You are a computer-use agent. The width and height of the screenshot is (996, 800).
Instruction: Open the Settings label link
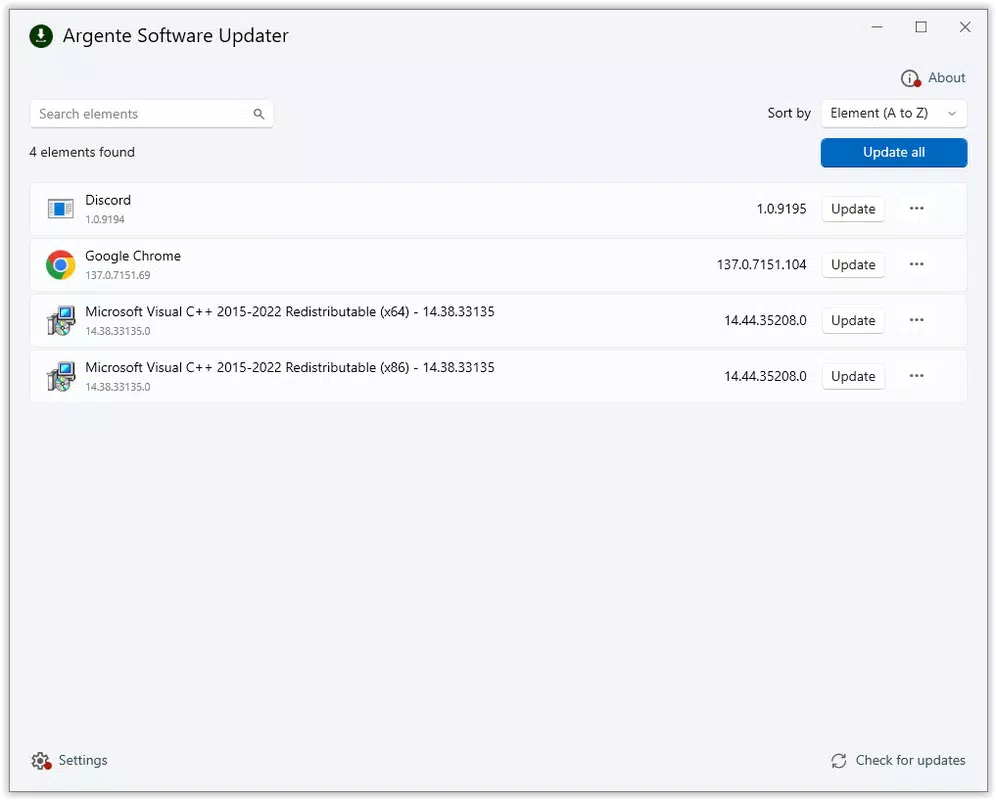point(83,761)
